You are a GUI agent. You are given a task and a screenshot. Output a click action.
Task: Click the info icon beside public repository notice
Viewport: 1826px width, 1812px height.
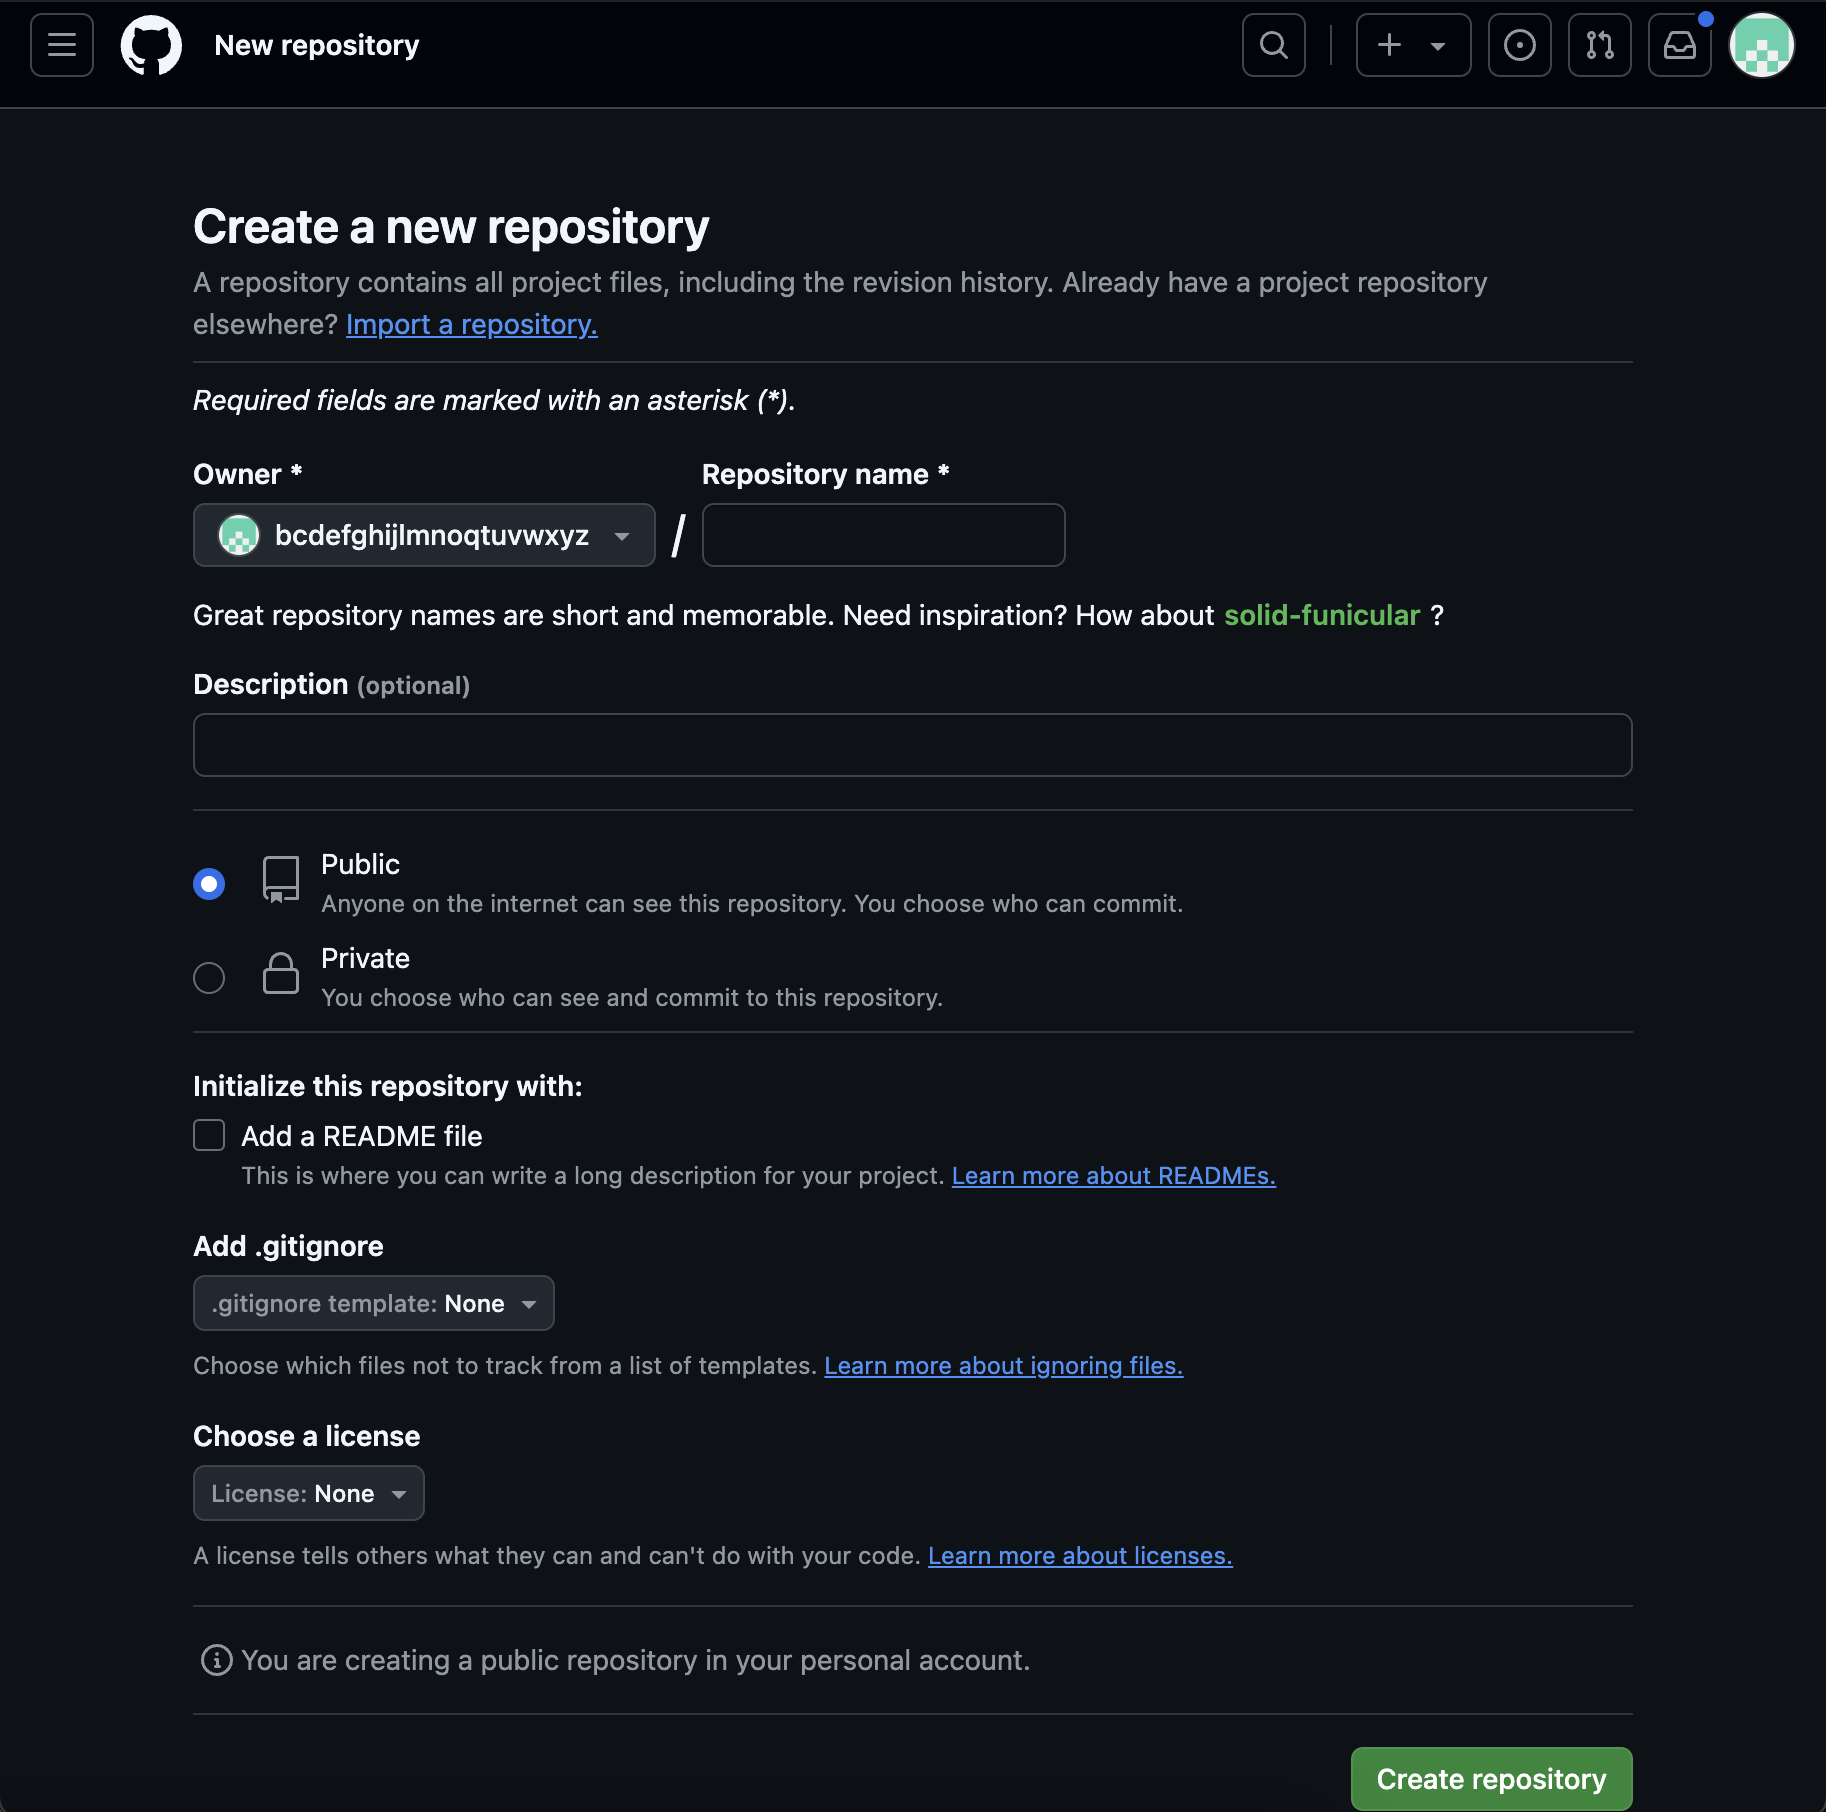pyautogui.click(x=216, y=1660)
